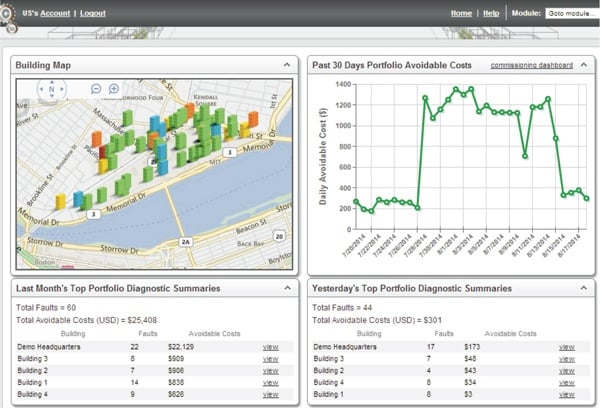Click the gear logo icon in header

pos(6,14)
